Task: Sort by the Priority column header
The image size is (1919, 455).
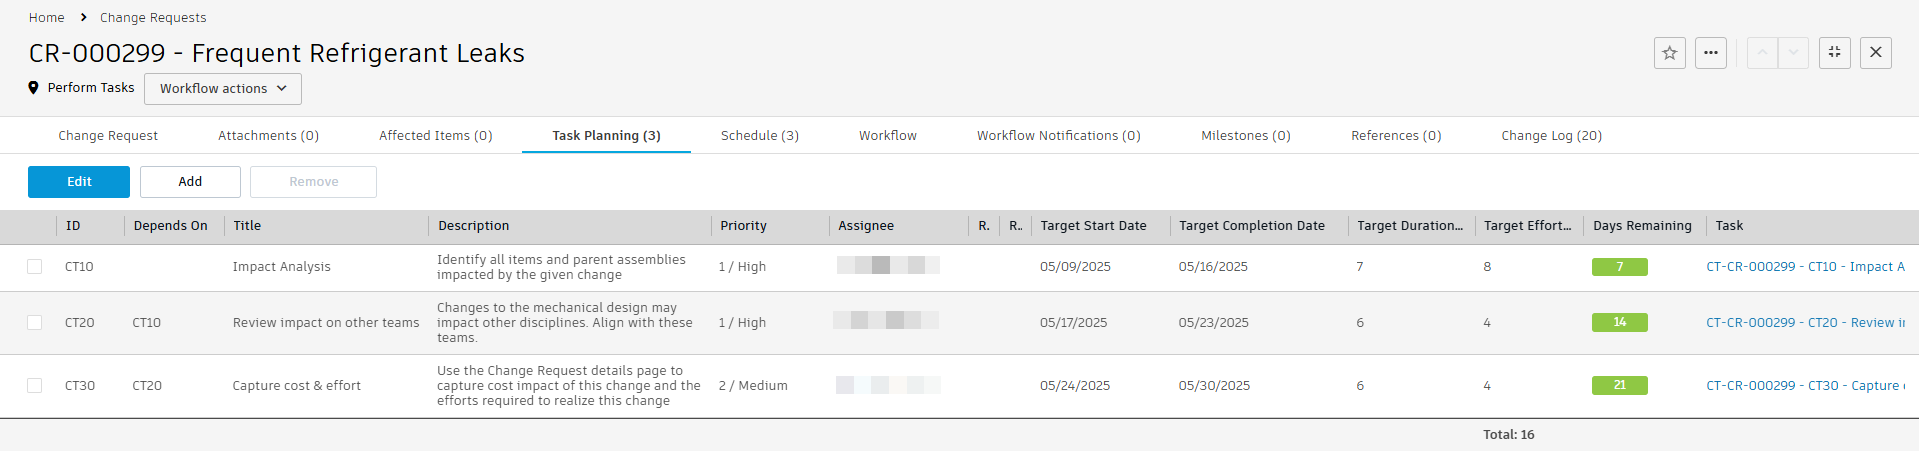Action: 743,226
